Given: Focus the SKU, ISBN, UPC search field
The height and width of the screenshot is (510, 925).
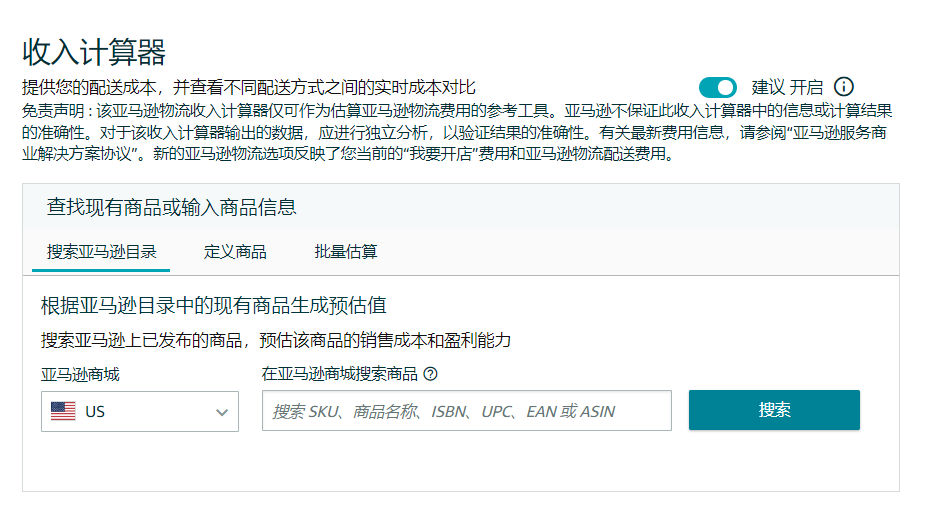Looking at the screenshot, I should [466, 411].
